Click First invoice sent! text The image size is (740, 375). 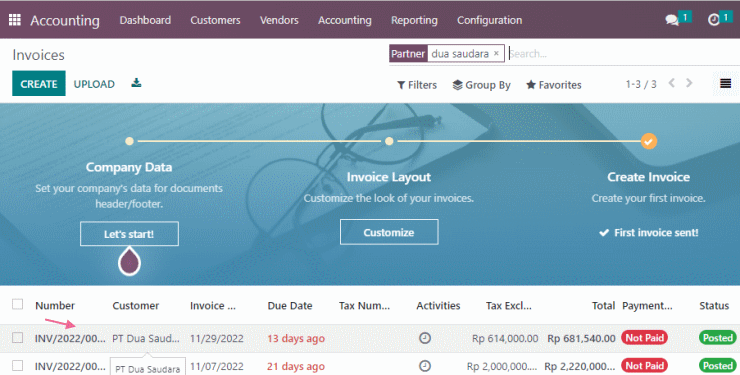pyautogui.click(x=656, y=233)
